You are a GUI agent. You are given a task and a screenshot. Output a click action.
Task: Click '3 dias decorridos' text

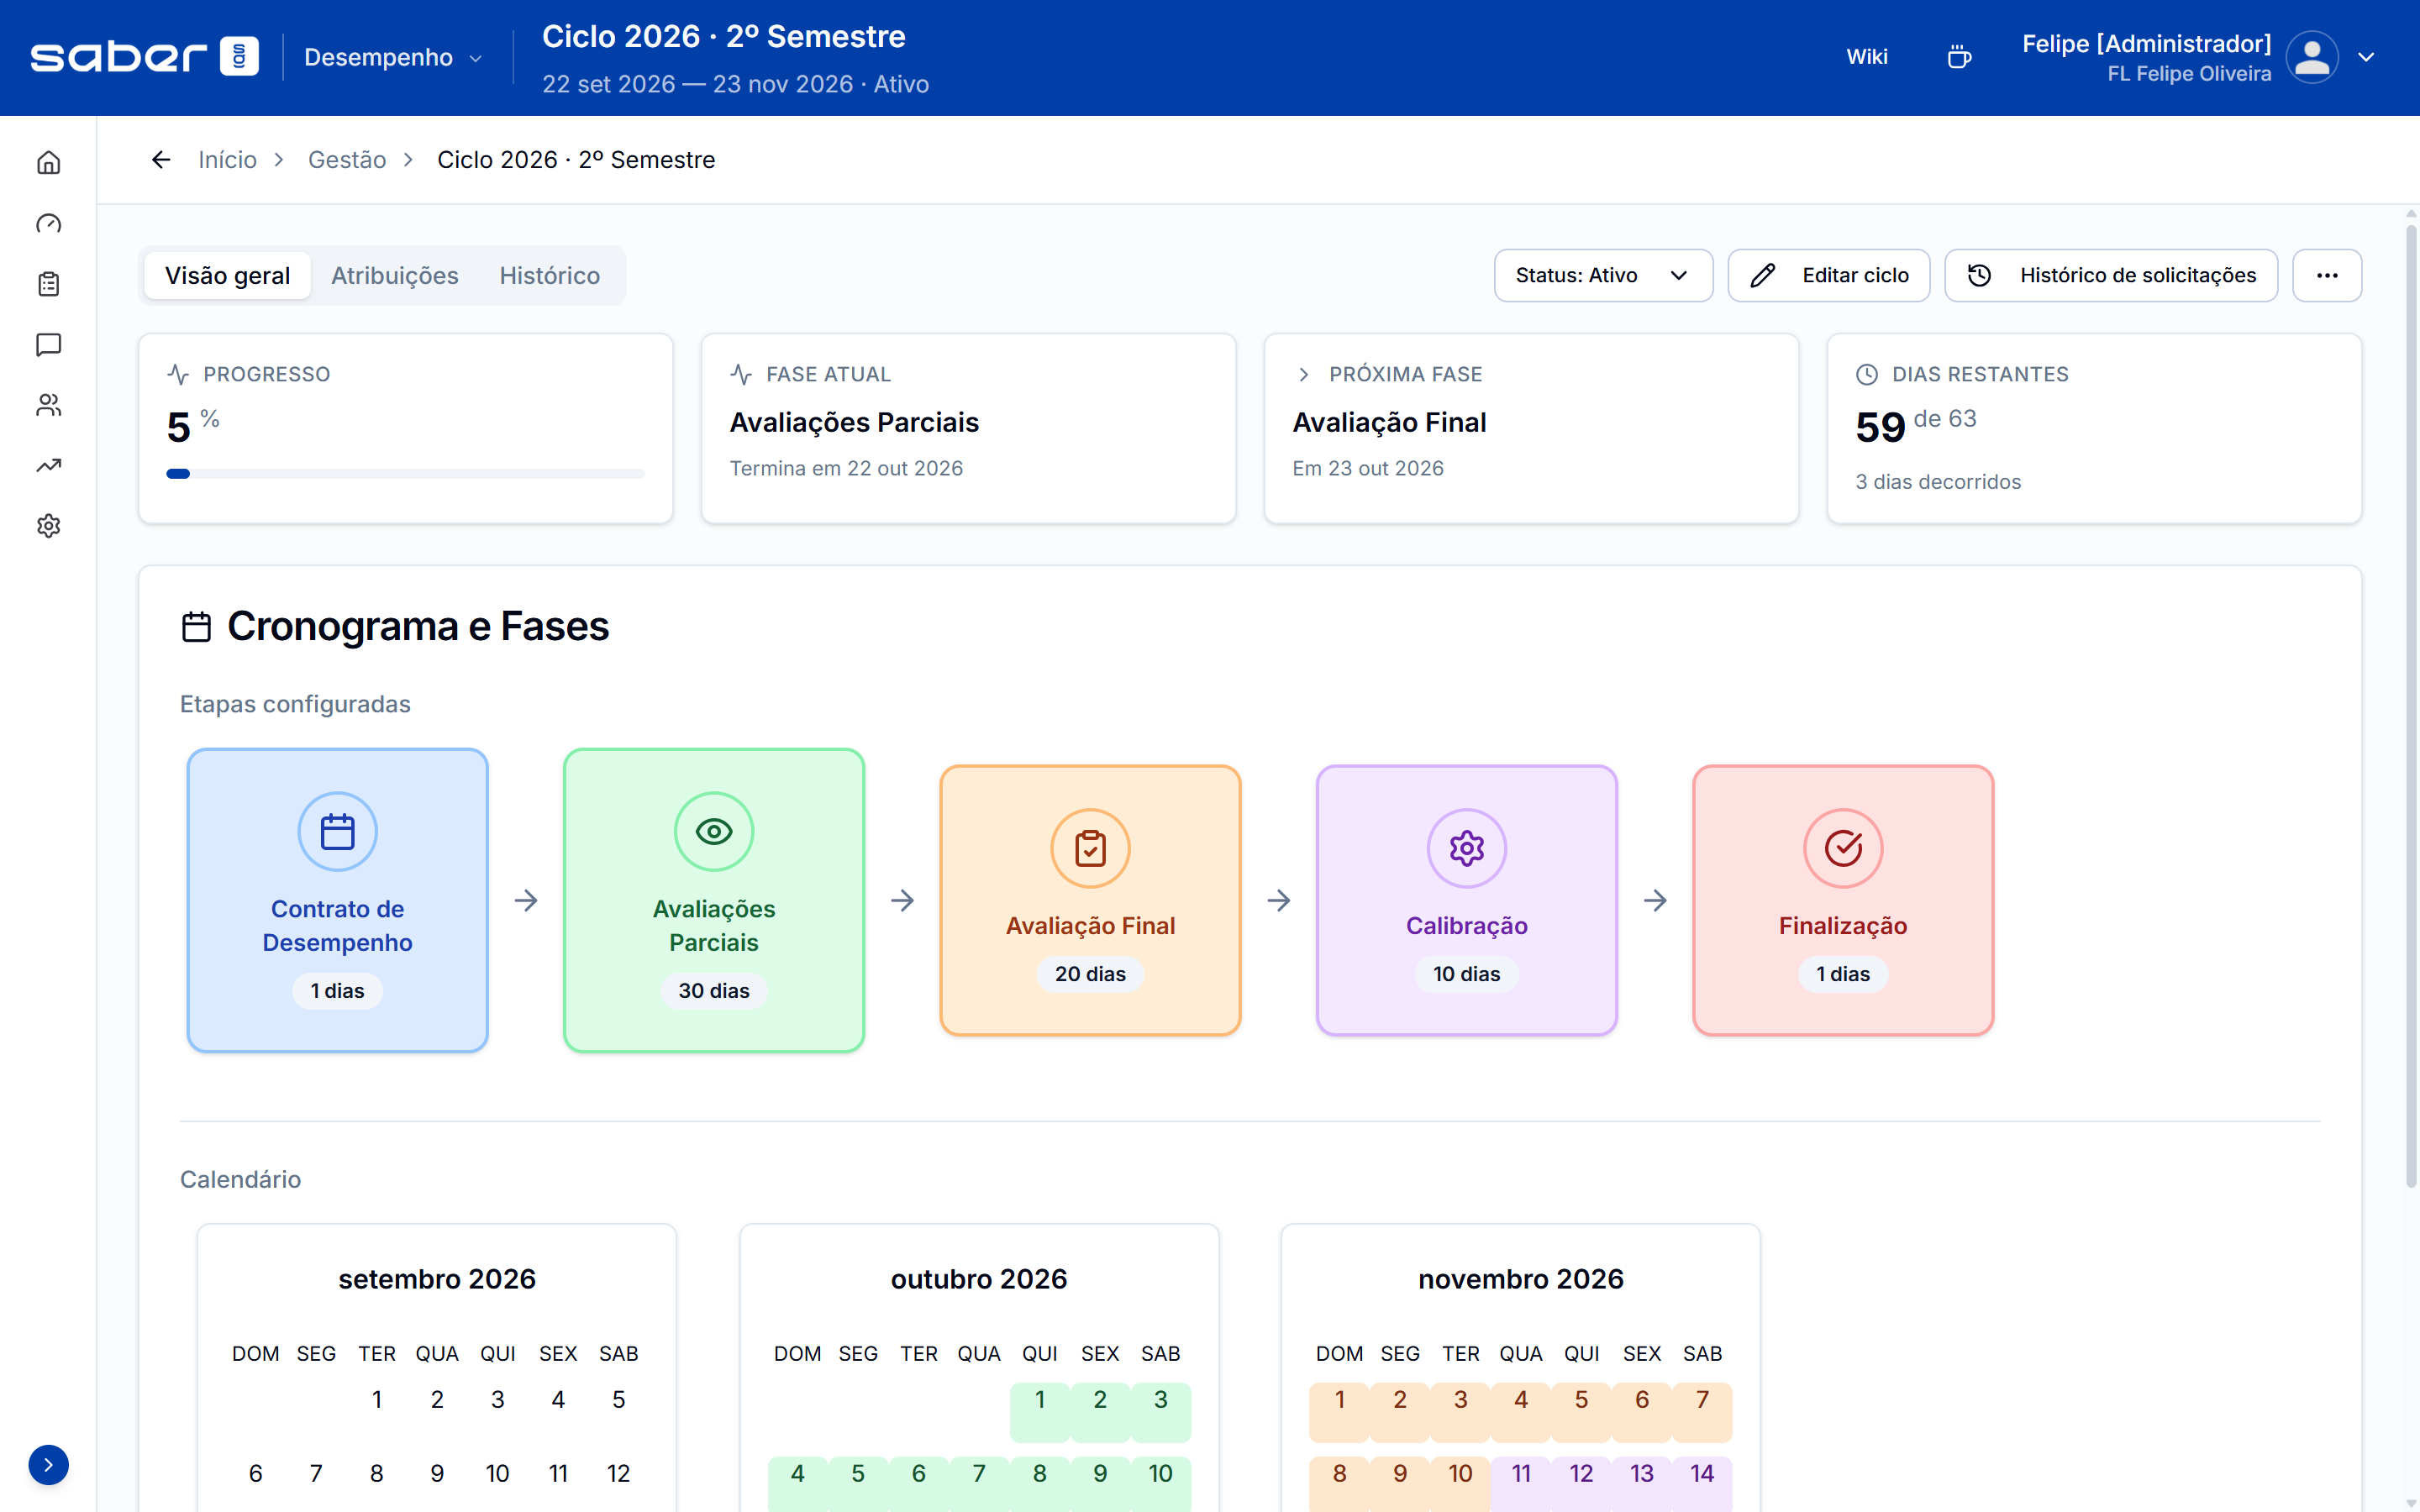pos(1938,482)
